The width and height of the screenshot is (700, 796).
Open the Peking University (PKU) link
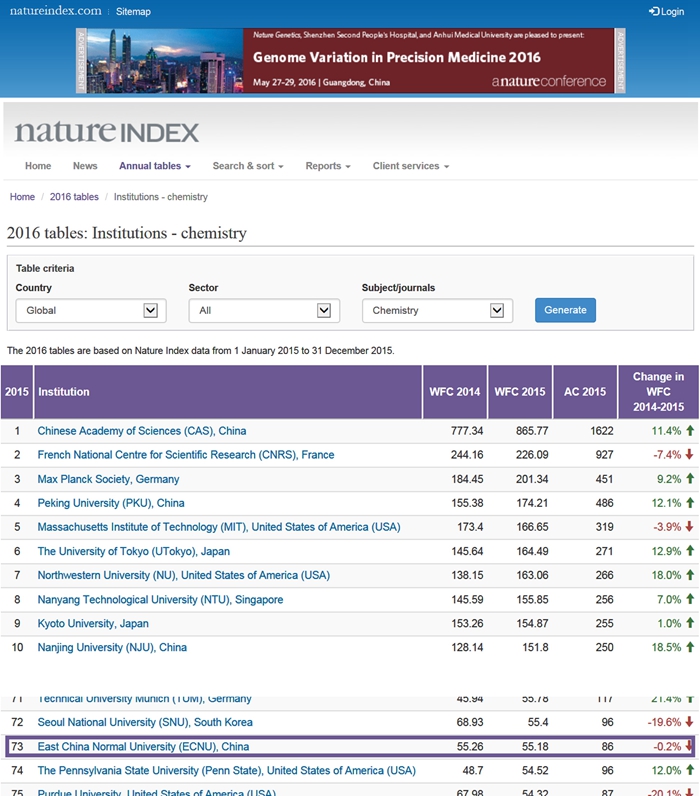point(111,503)
